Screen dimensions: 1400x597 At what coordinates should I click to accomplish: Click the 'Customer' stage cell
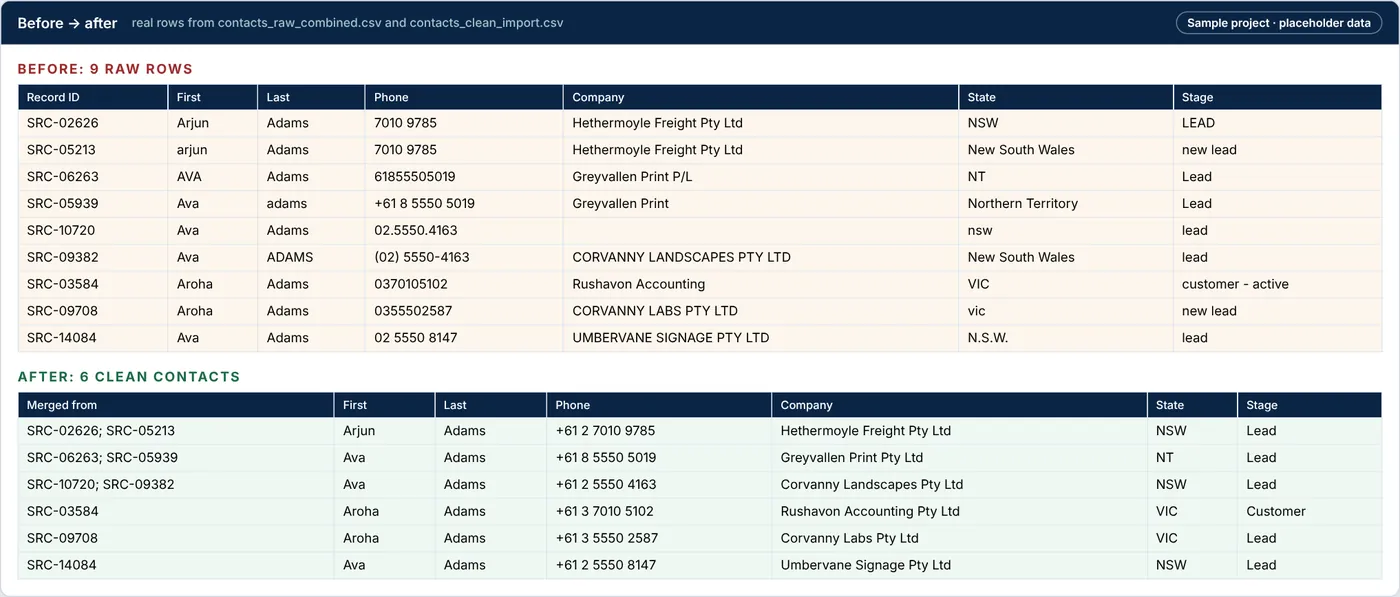[1310, 512]
